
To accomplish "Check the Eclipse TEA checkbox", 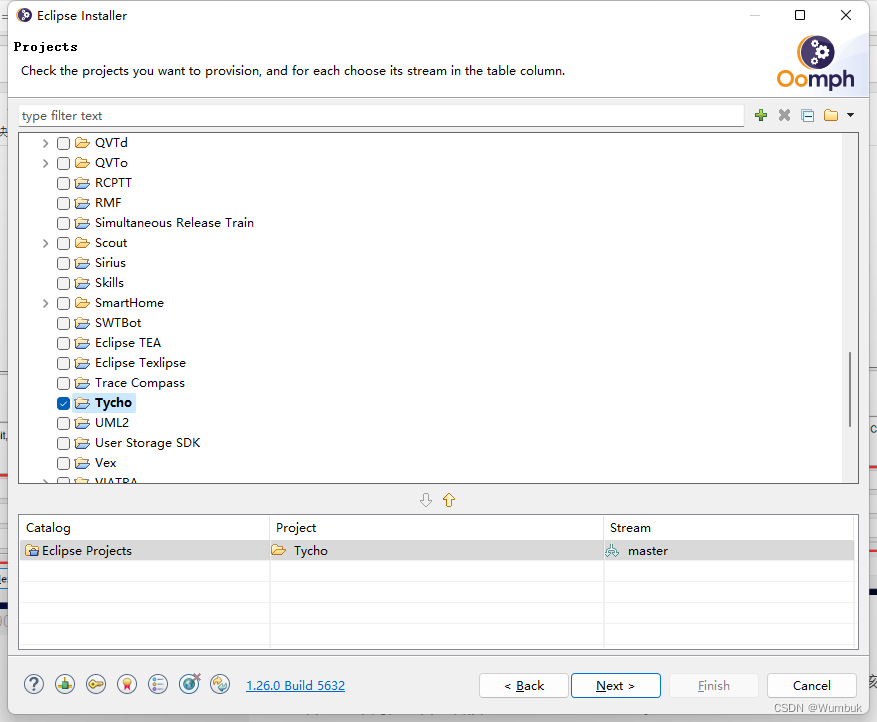I will coord(63,343).
